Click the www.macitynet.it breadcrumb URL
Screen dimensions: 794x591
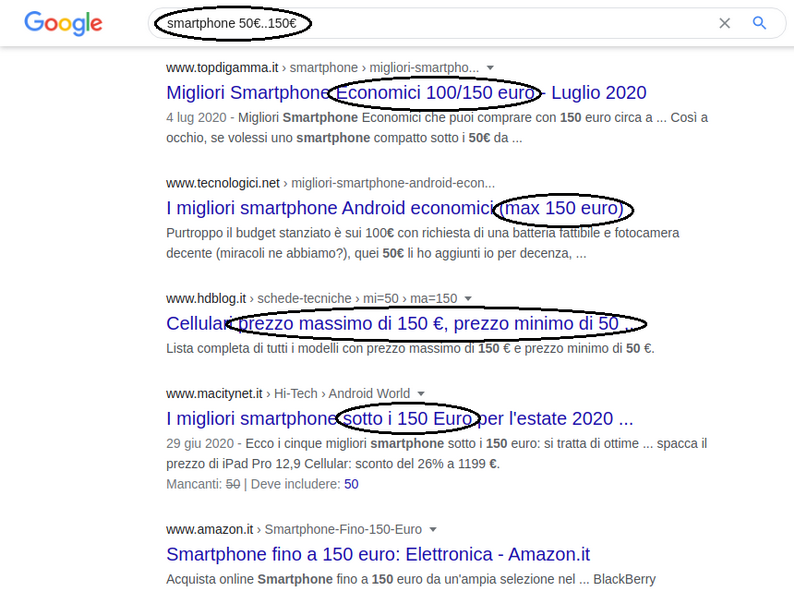point(214,394)
